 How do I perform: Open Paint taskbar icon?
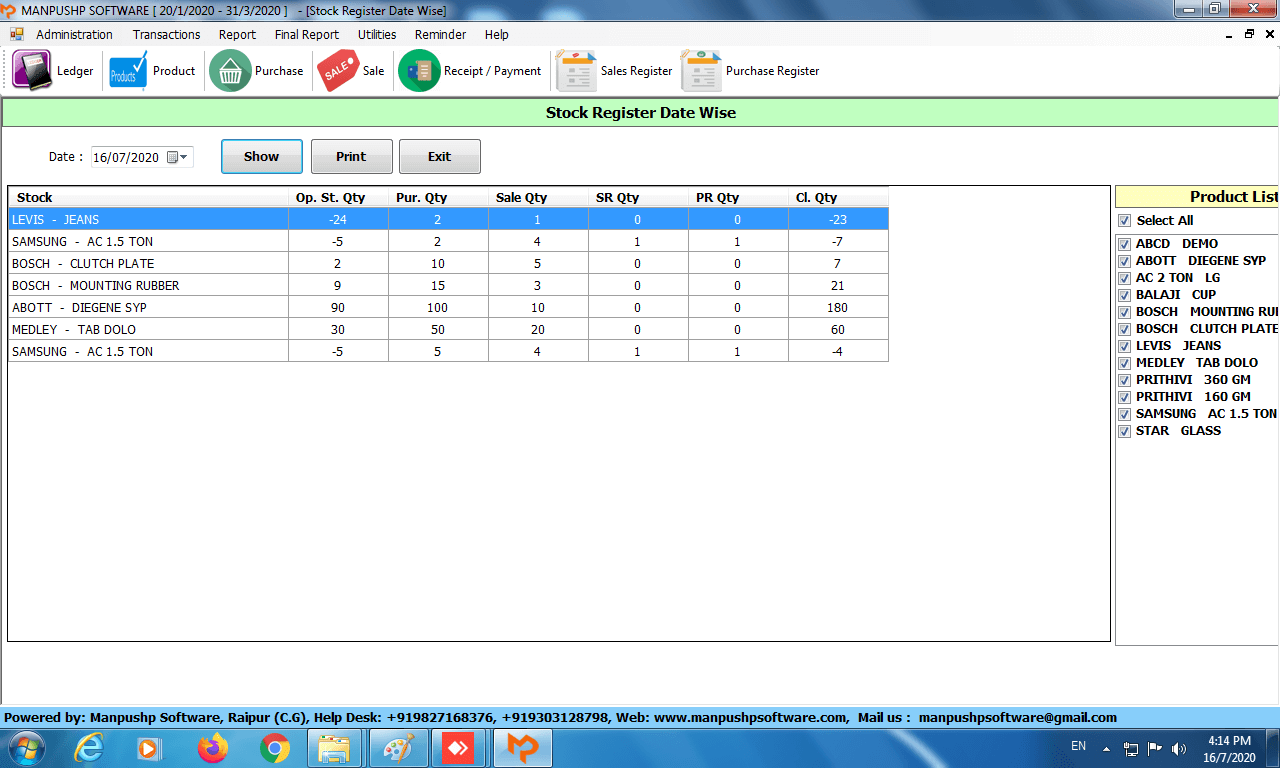[398, 748]
